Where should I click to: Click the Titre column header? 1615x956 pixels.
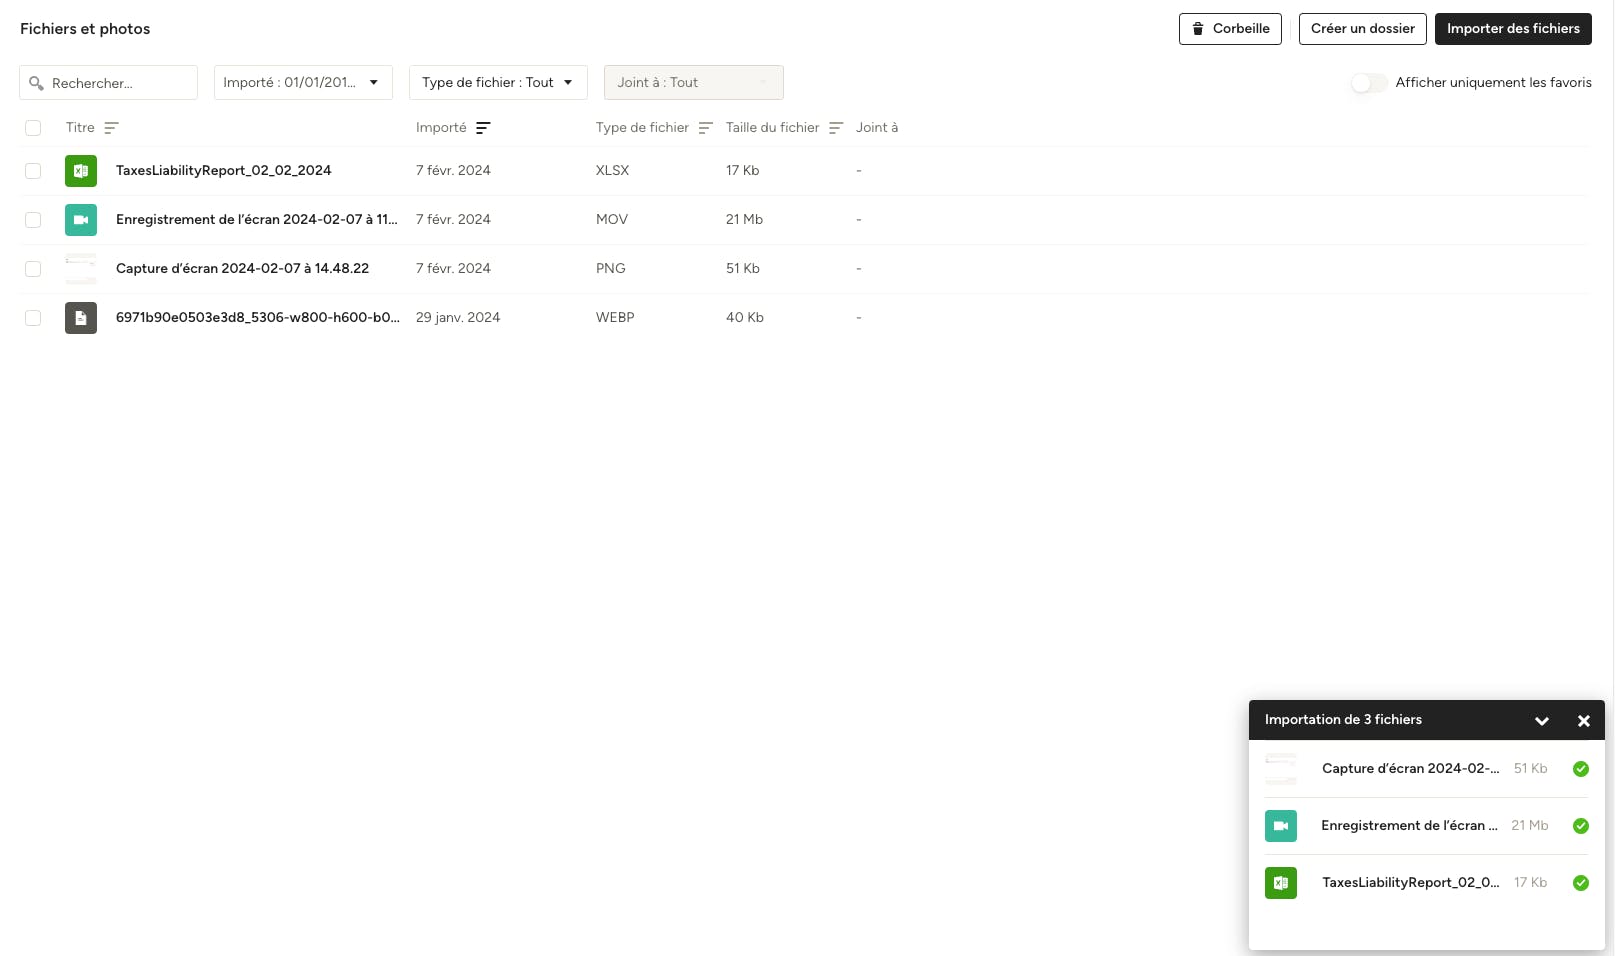click(x=80, y=128)
